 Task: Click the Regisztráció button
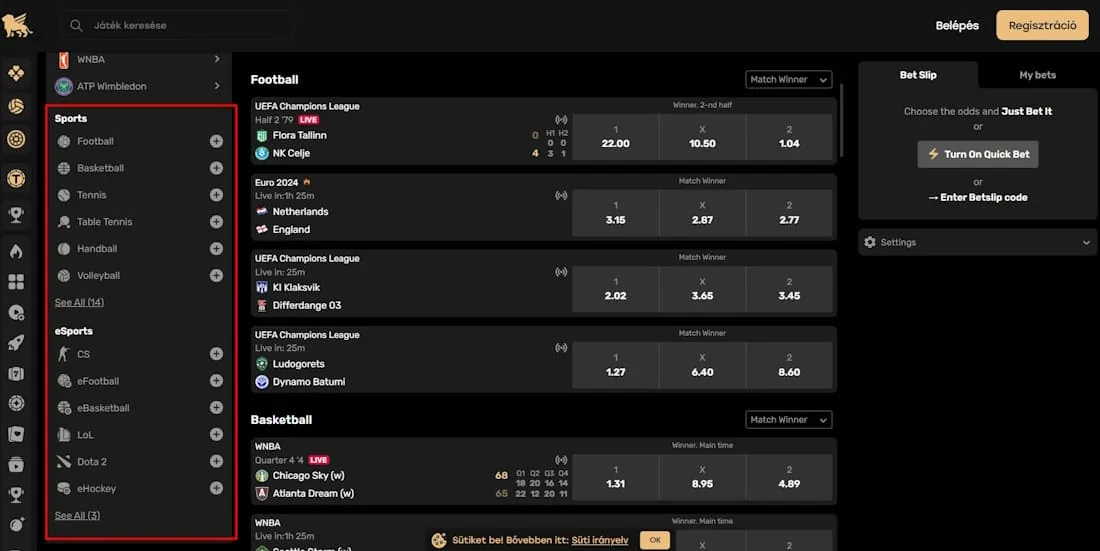[x=1042, y=25]
